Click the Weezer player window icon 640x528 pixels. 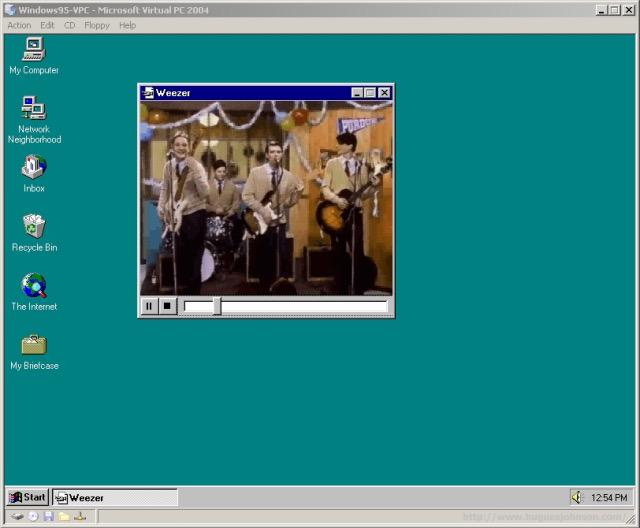(x=148, y=93)
